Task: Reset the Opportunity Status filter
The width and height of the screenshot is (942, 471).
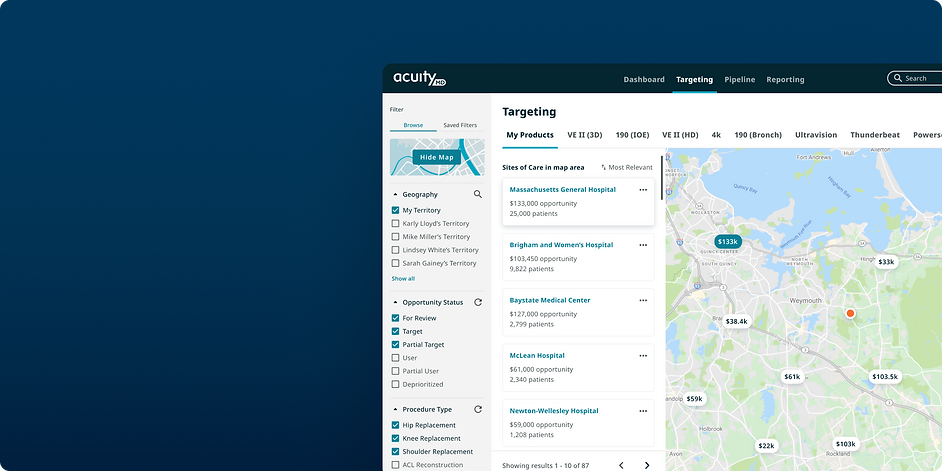Action: coord(478,302)
